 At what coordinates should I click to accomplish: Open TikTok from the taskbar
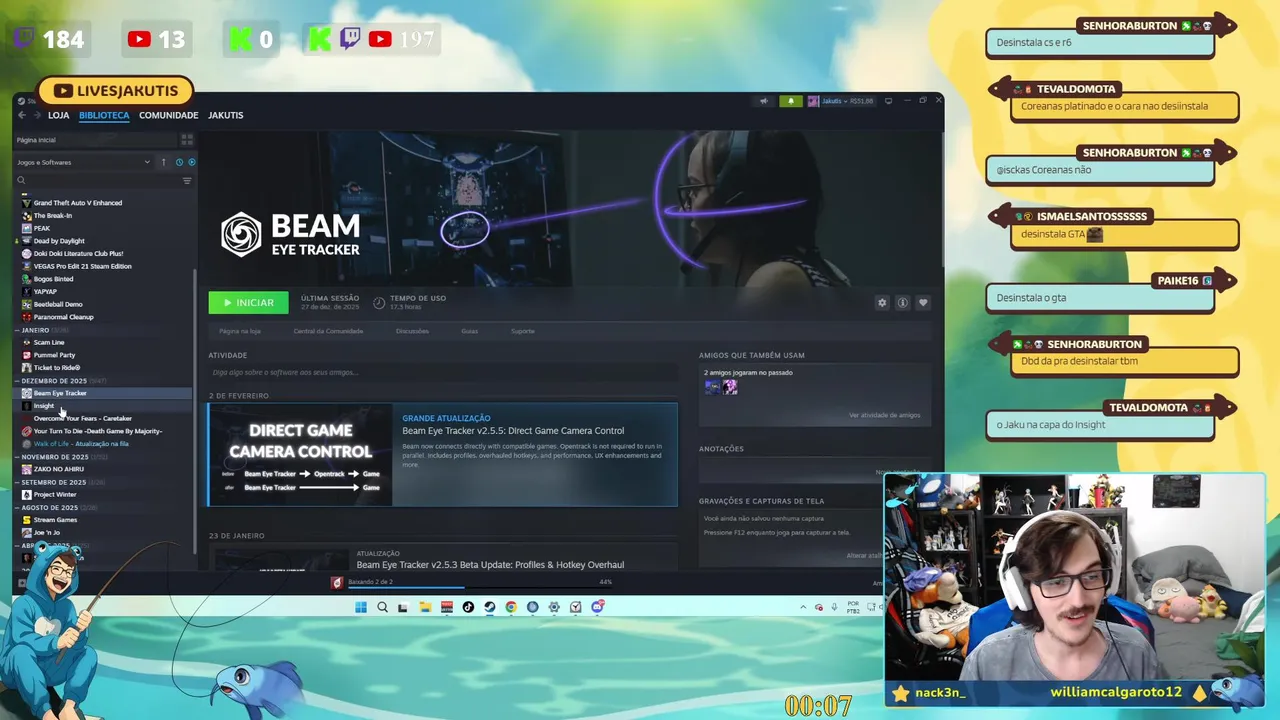[x=468, y=607]
